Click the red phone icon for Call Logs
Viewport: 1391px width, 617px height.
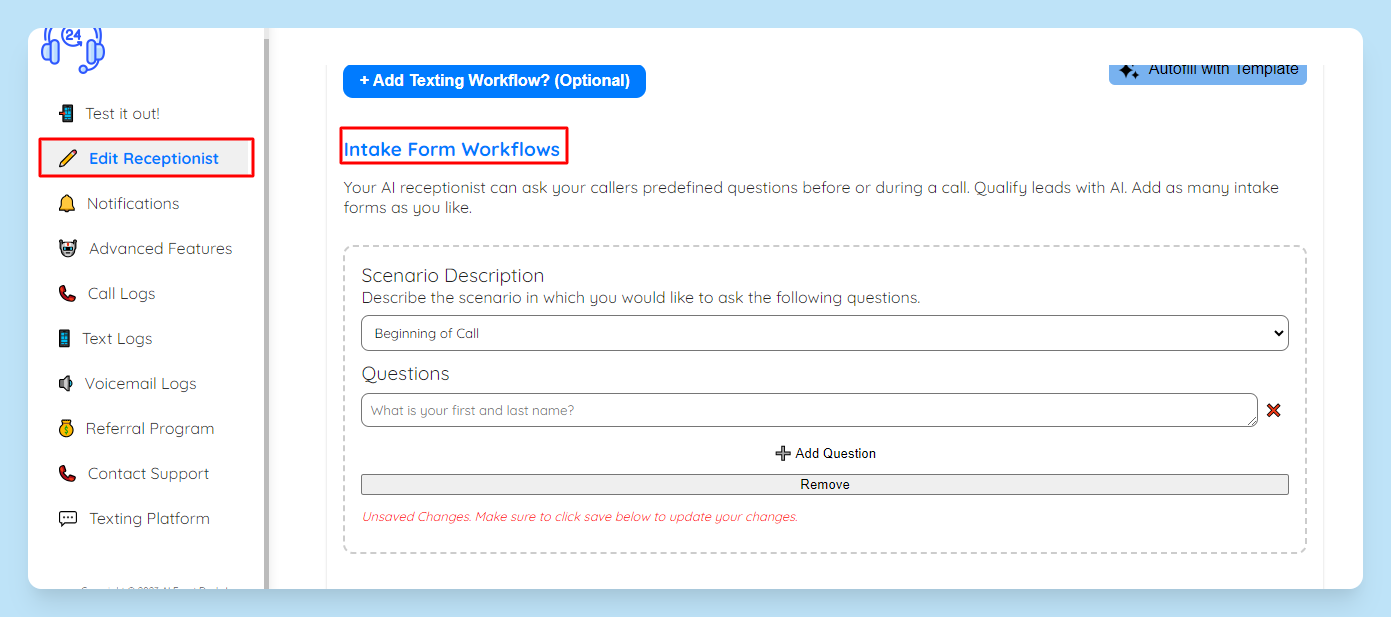(67, 293)
